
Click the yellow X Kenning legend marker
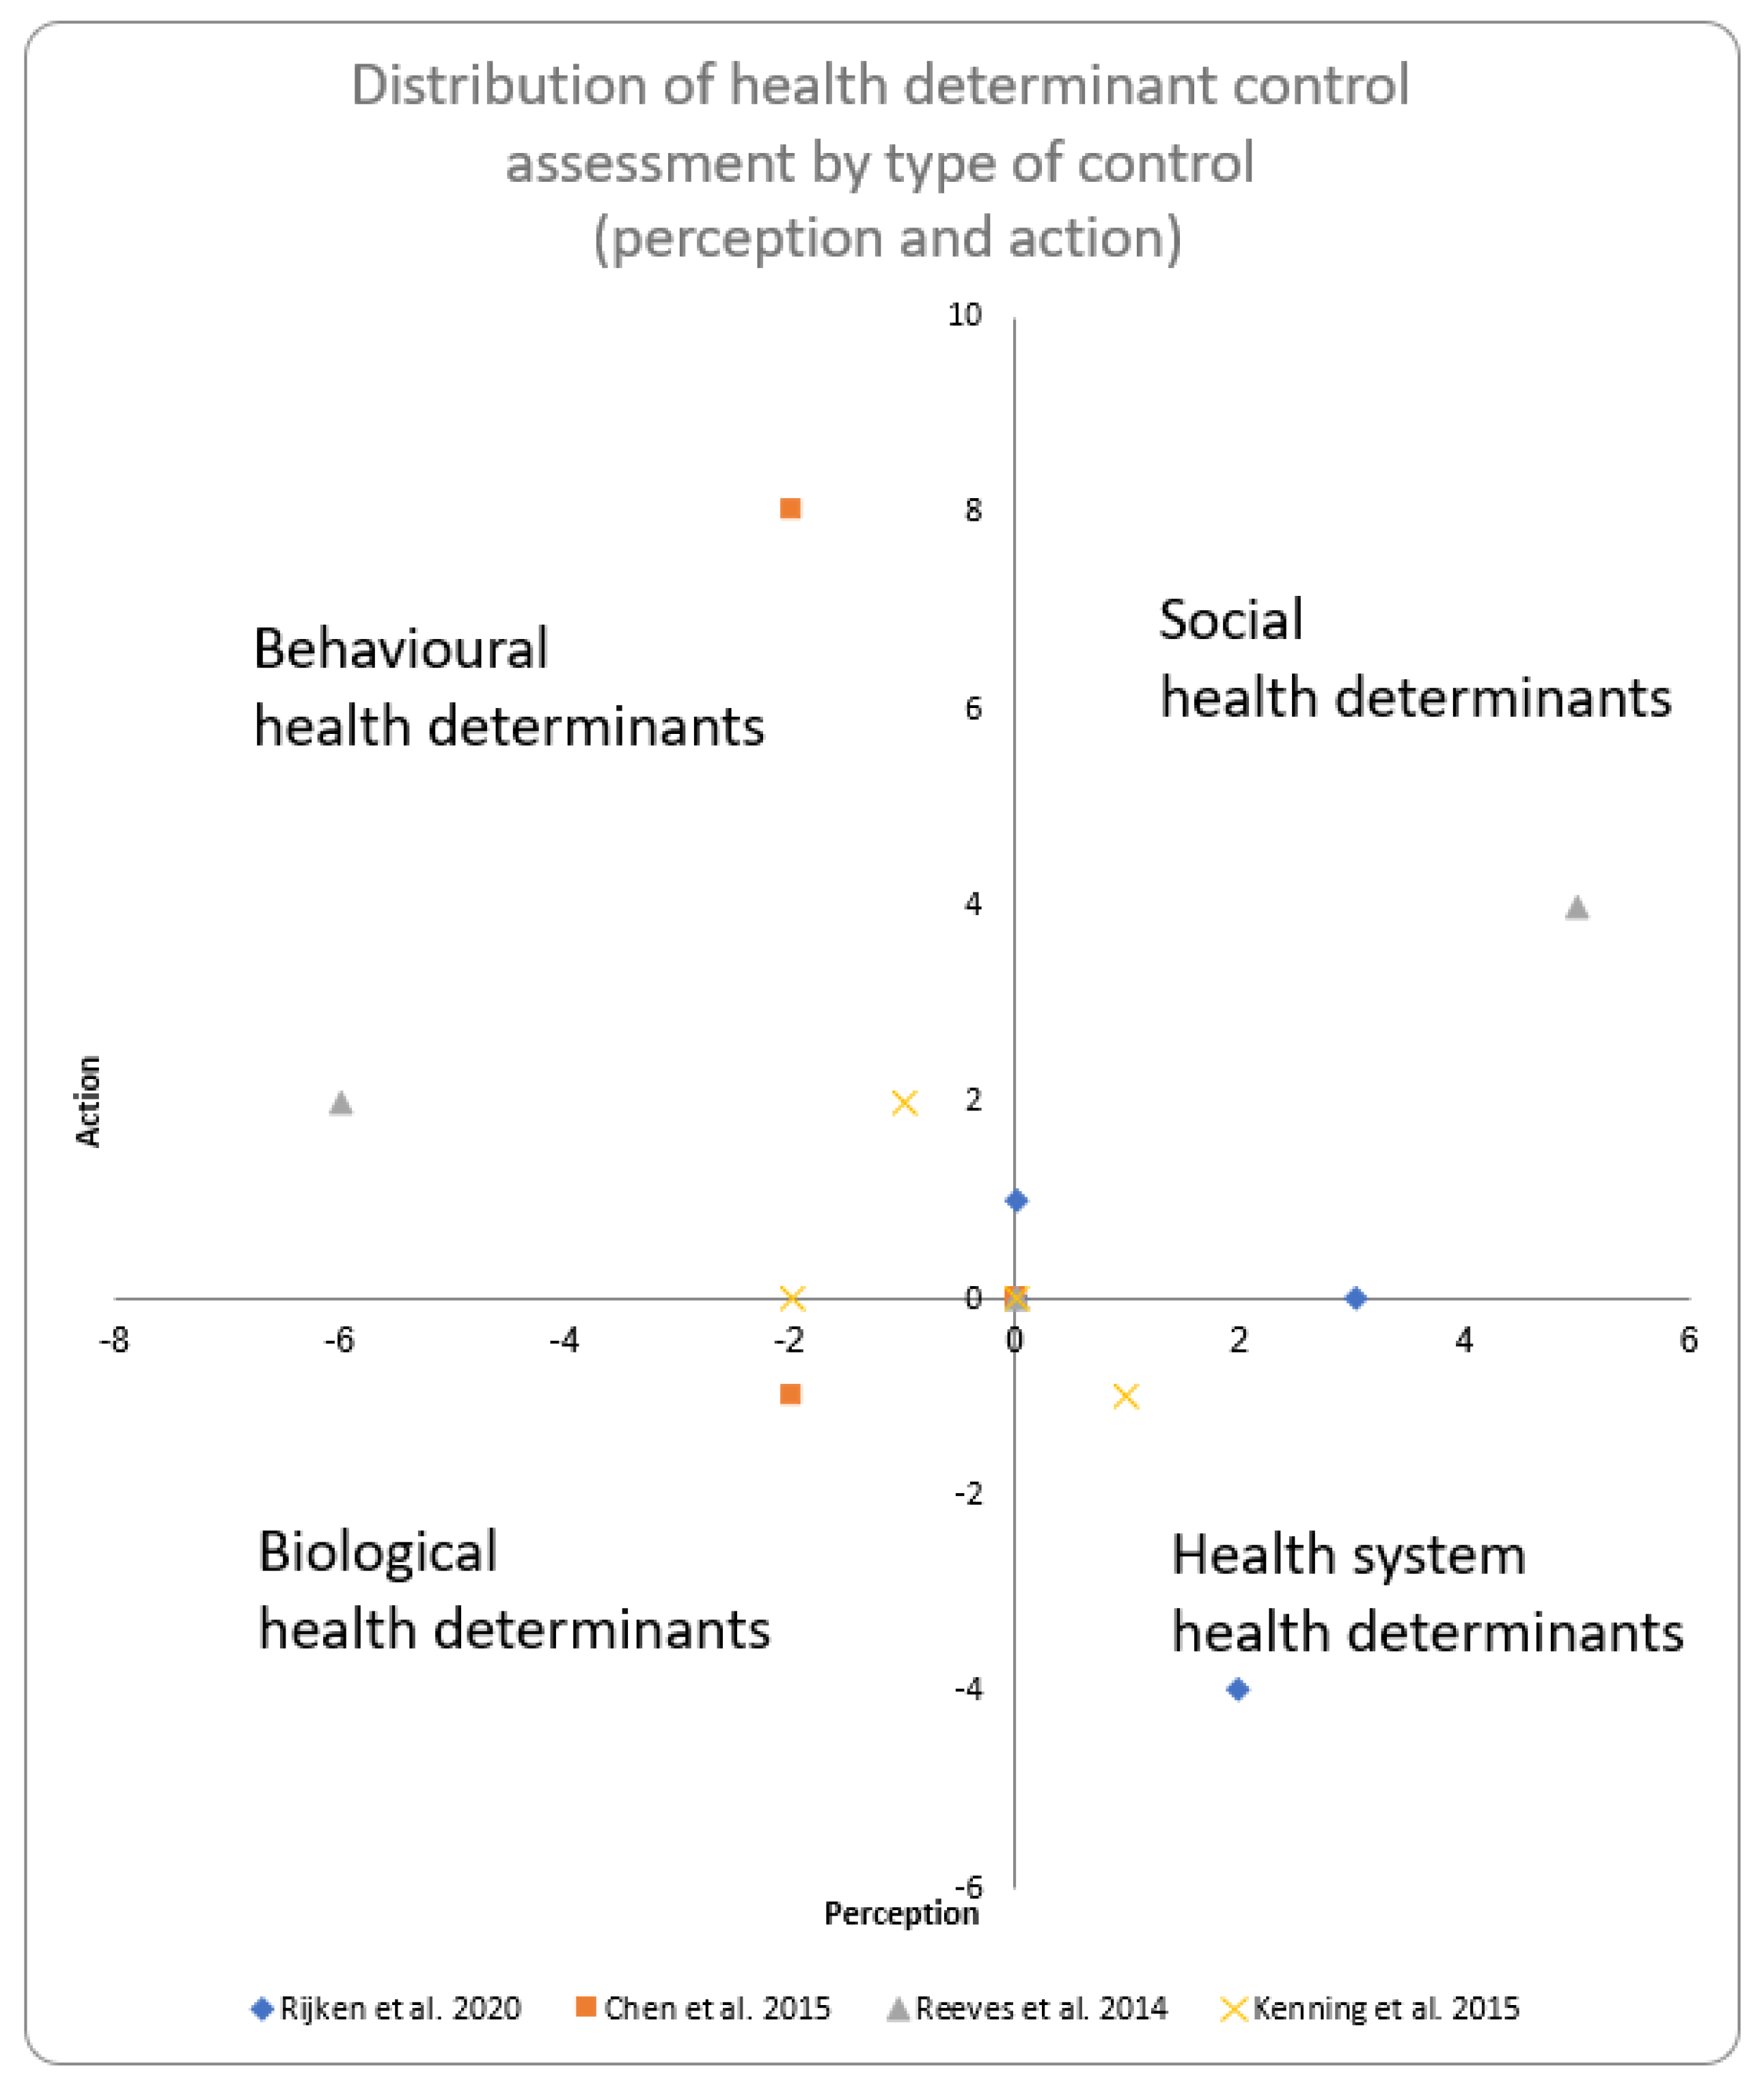pyautogui.click(x=1234, y=2008)
